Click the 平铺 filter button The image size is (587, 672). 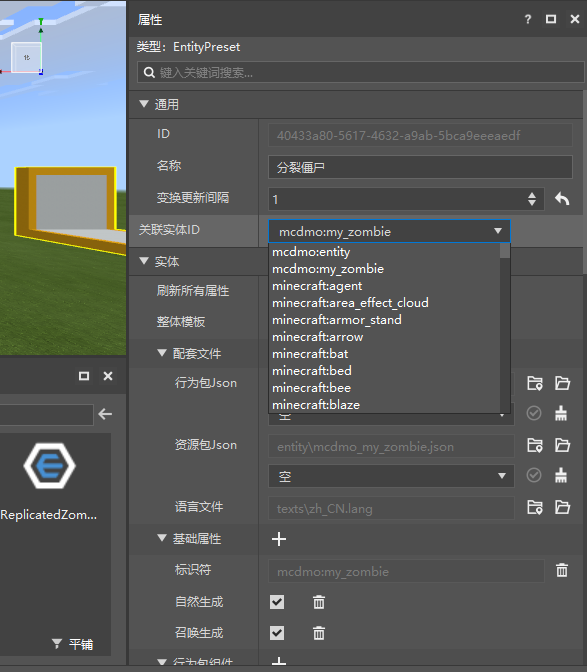click(72, 644)
